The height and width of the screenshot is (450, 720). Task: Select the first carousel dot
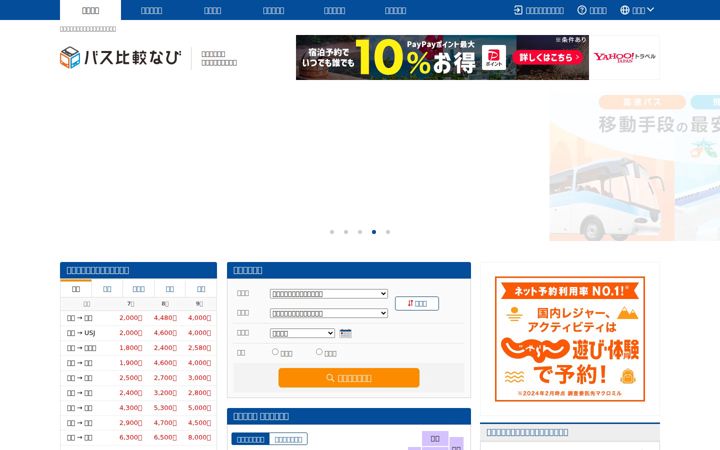click(x=332, y=232)
